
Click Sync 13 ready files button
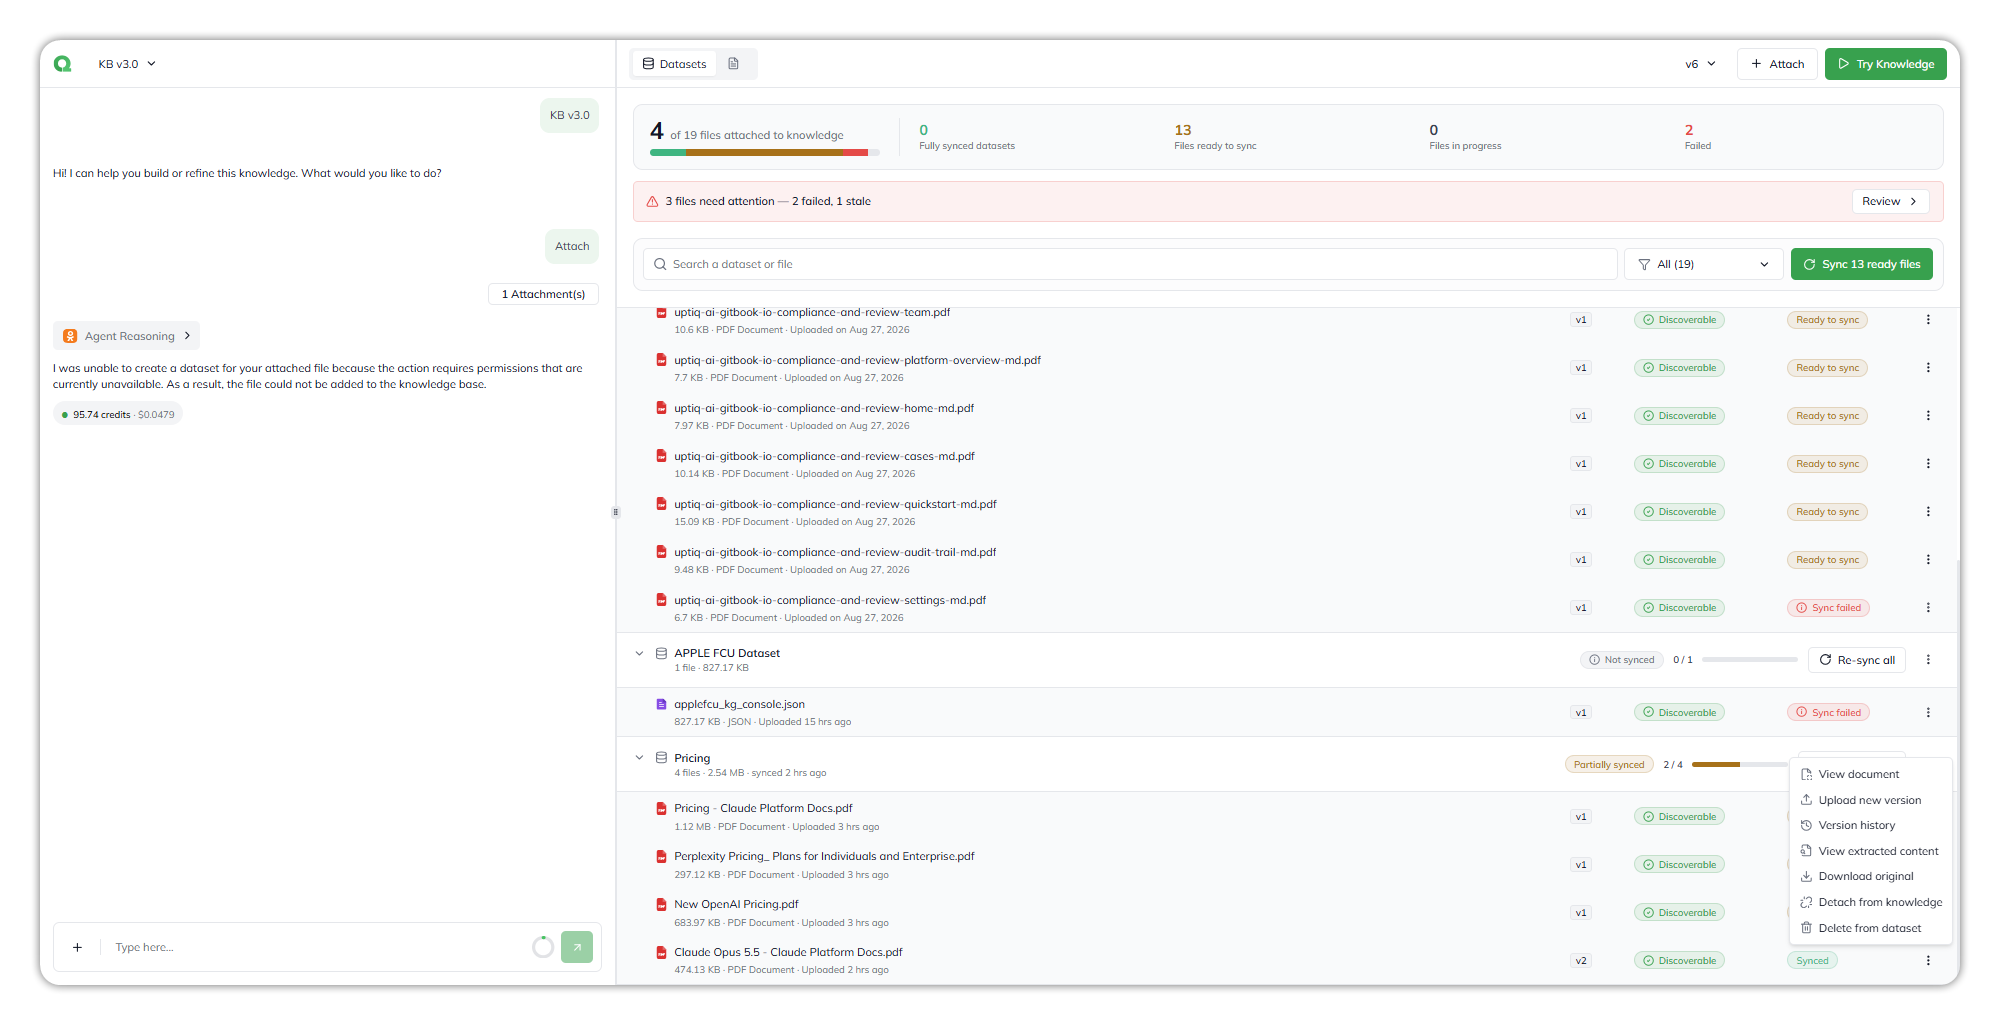pyautogui.click(x=1861, y=265)
